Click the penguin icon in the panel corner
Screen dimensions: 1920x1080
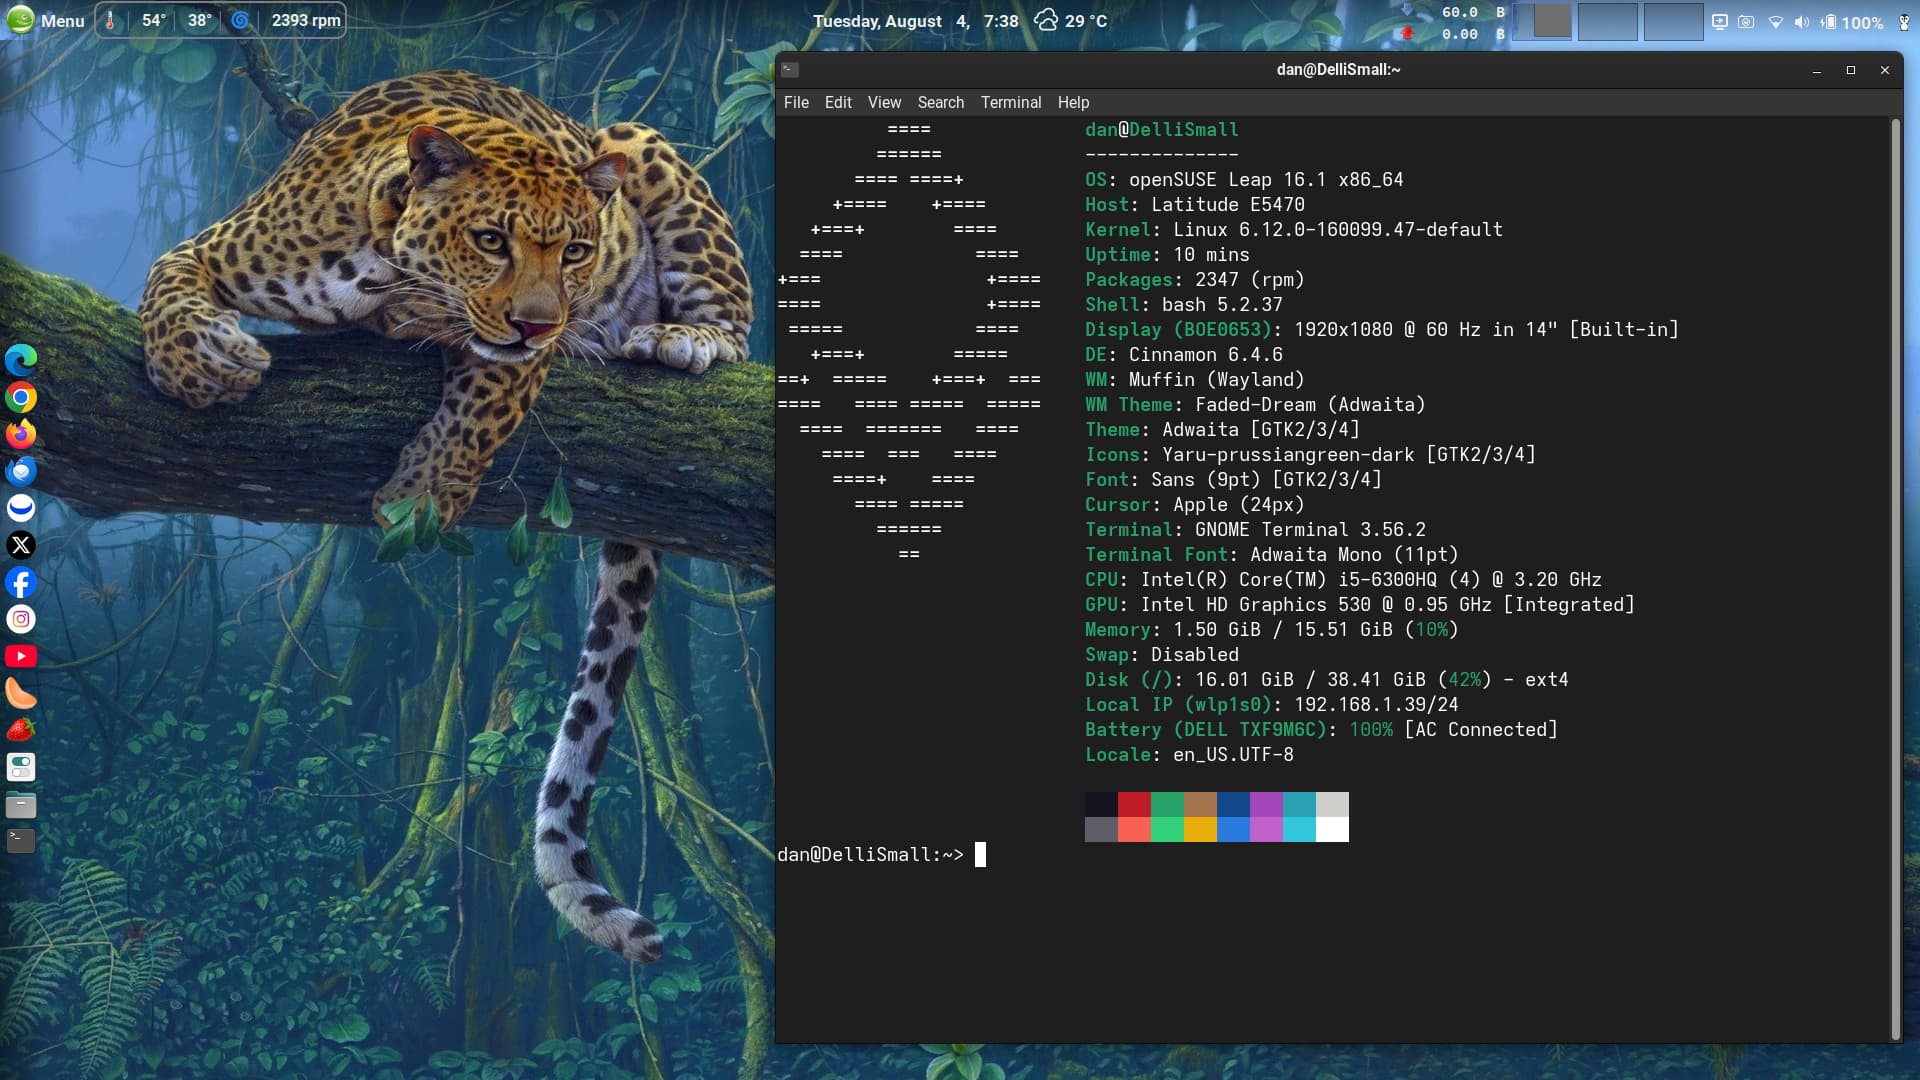(x=1904, y=21)
